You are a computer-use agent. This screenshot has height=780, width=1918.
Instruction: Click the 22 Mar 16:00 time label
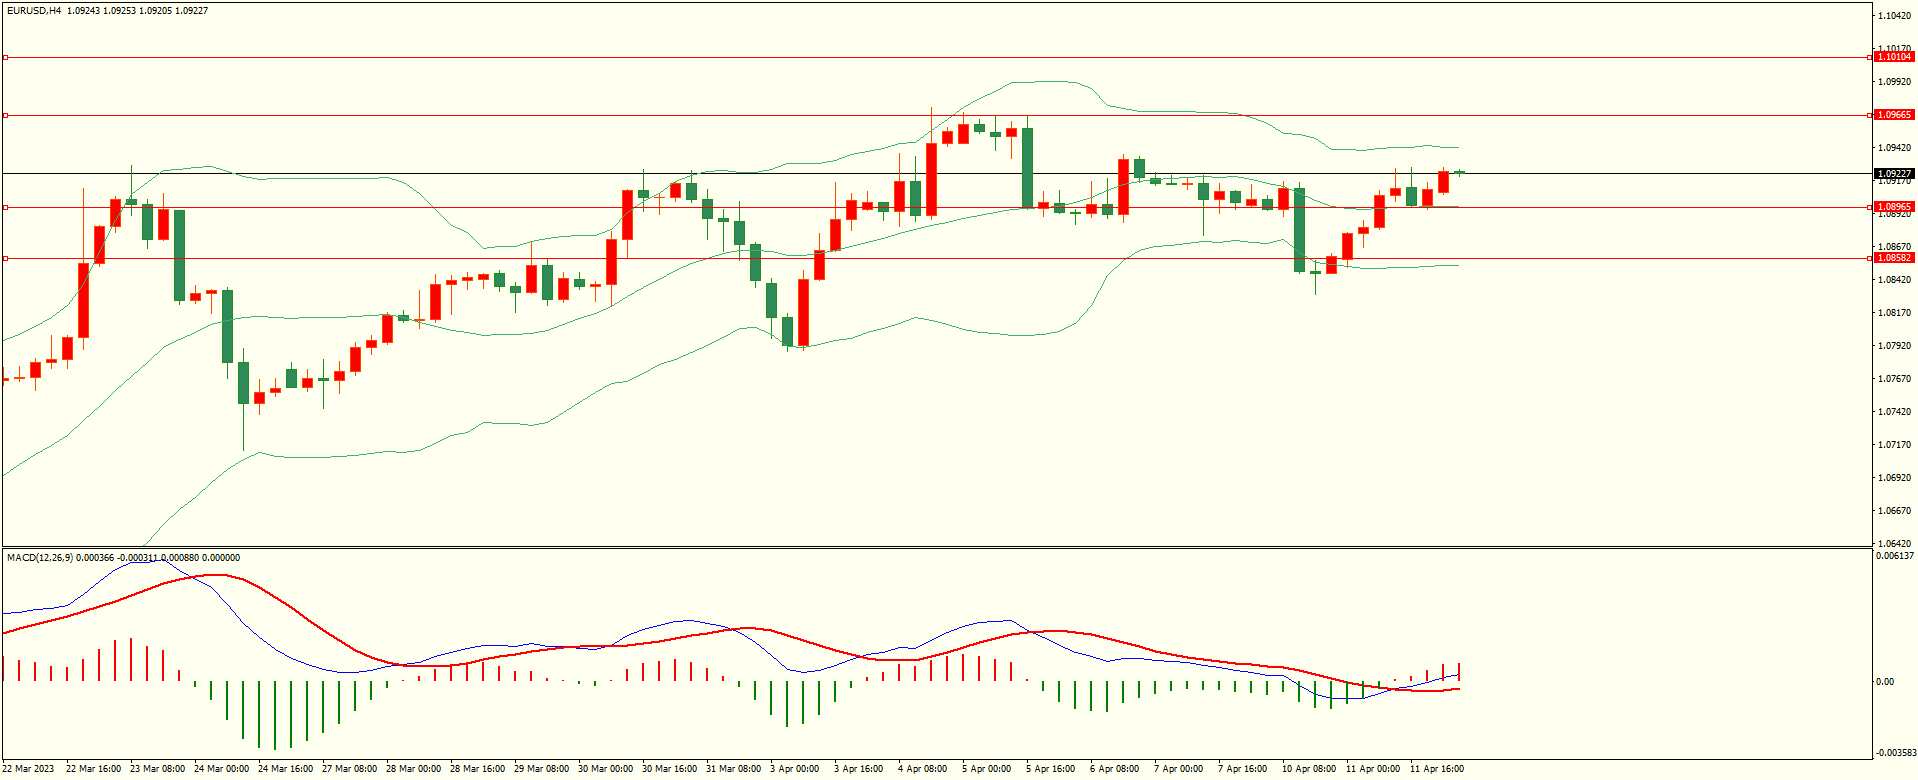coord(93,769)
